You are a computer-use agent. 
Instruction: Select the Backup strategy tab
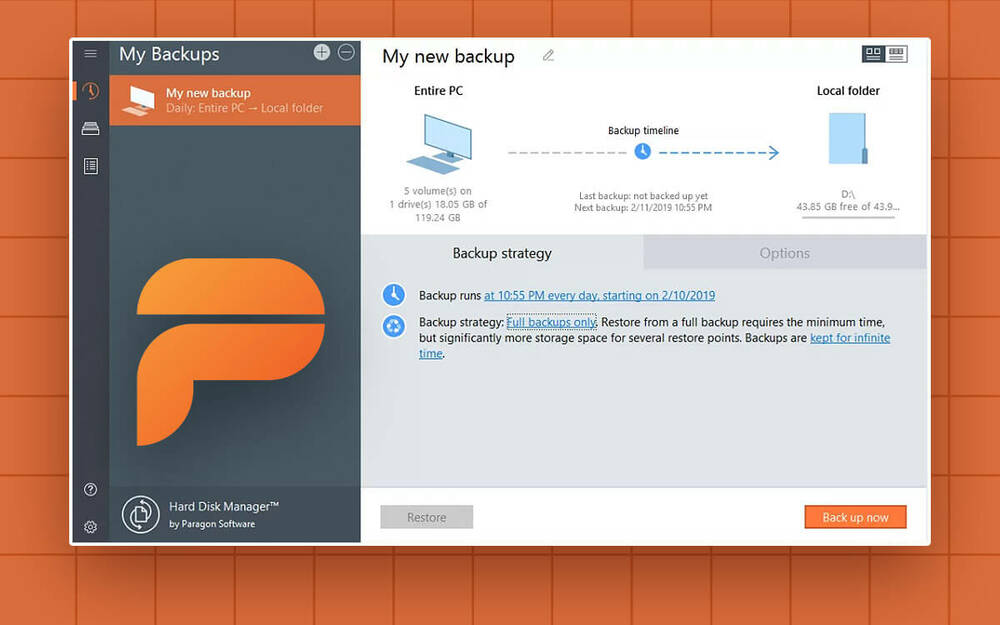coord(502,253)
